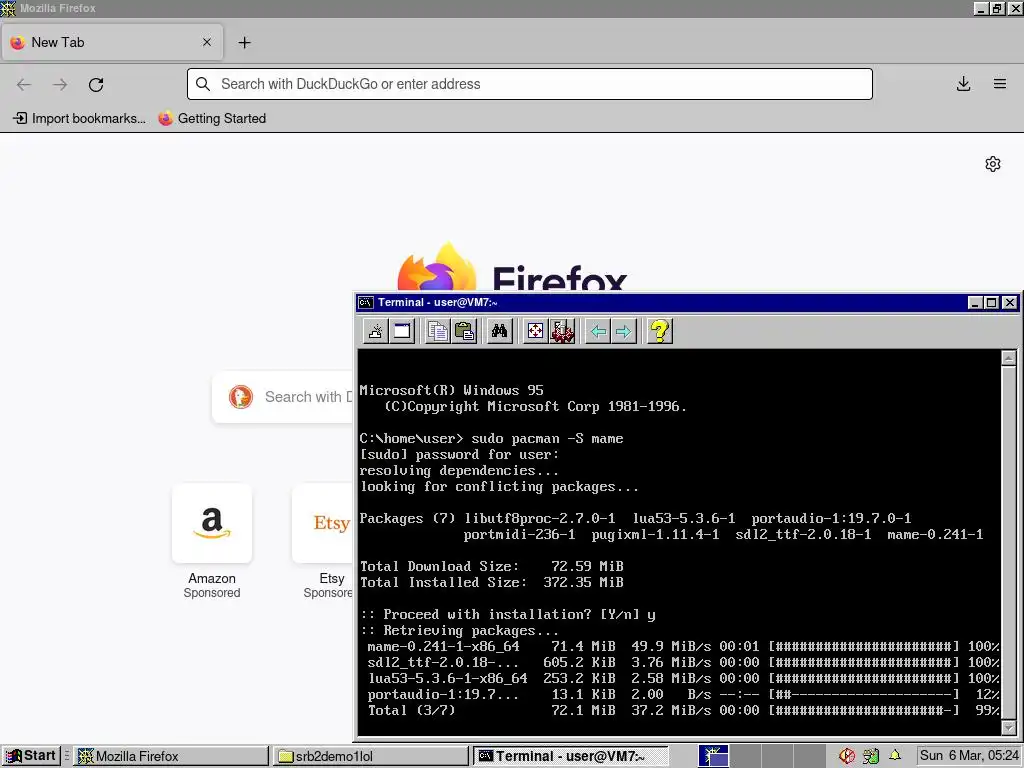The image size is (1024, 768).
Task: Click 'mame-0.241-1-x86_64' download row
Action: pos(683,647)
